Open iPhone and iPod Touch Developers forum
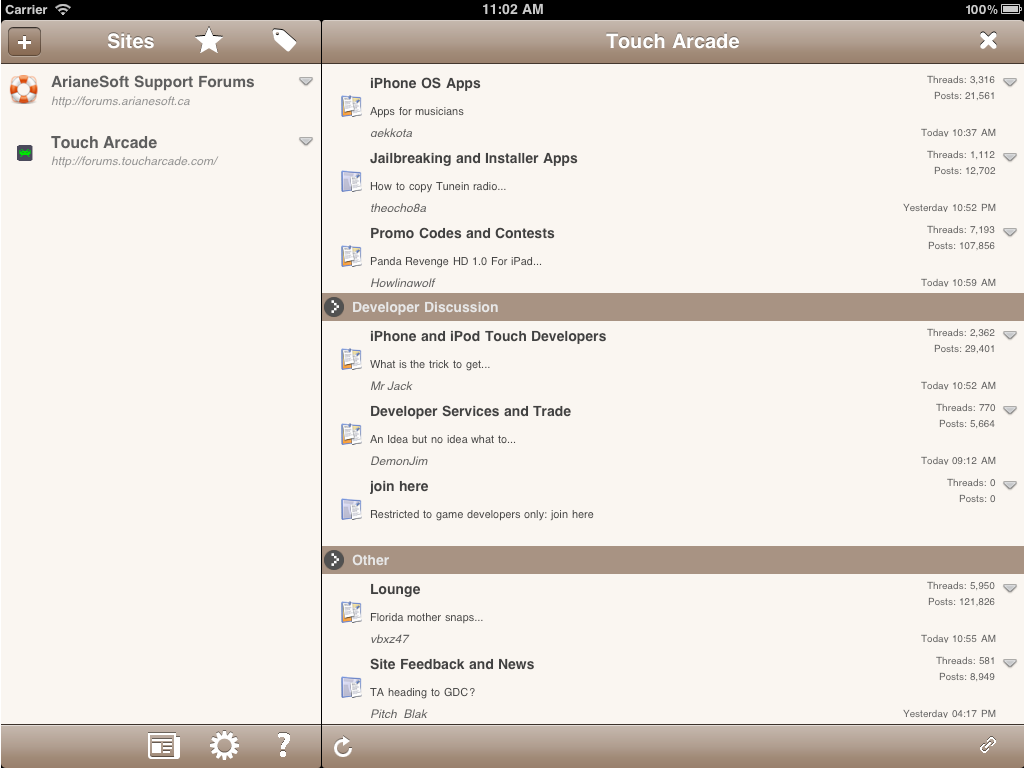 point(488,336)
